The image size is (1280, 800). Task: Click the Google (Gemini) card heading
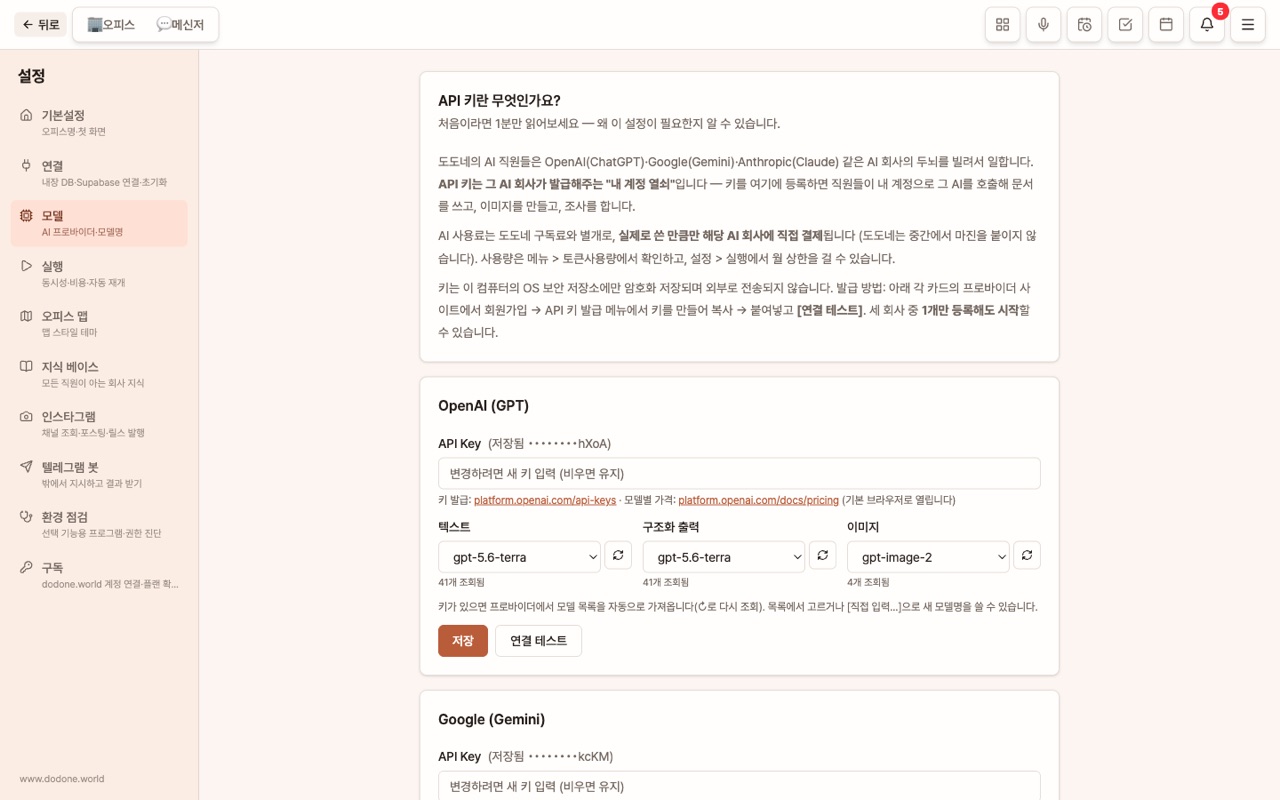point(492,720)
